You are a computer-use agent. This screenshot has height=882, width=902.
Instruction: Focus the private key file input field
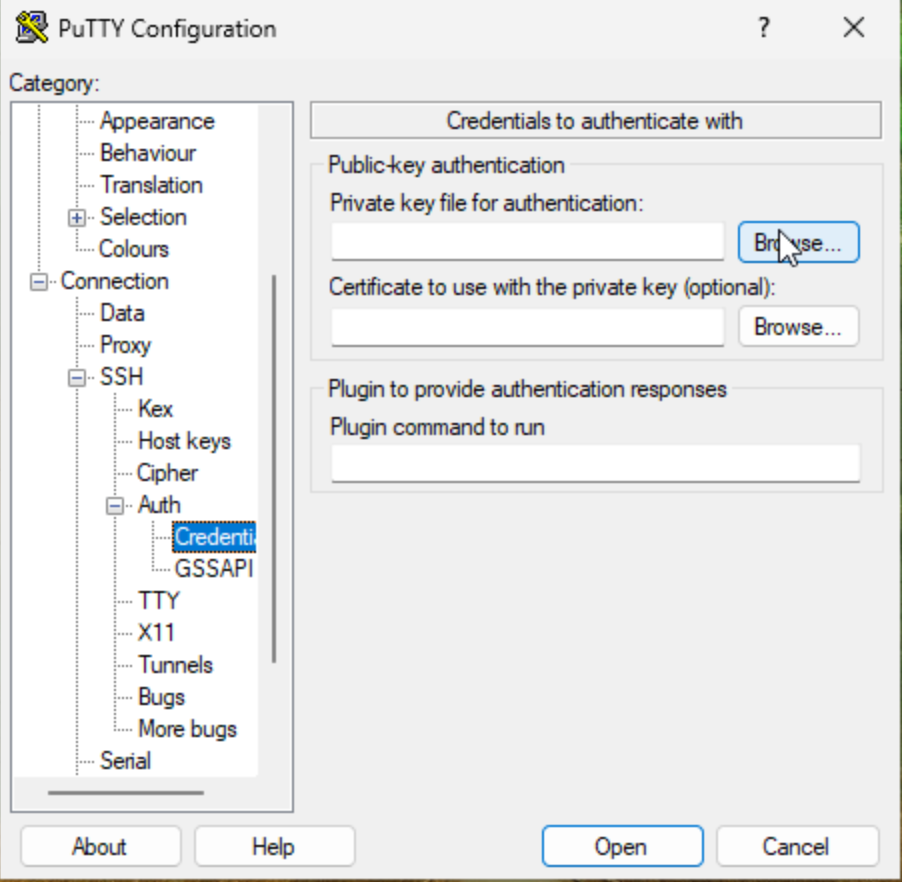pos(527,242)
